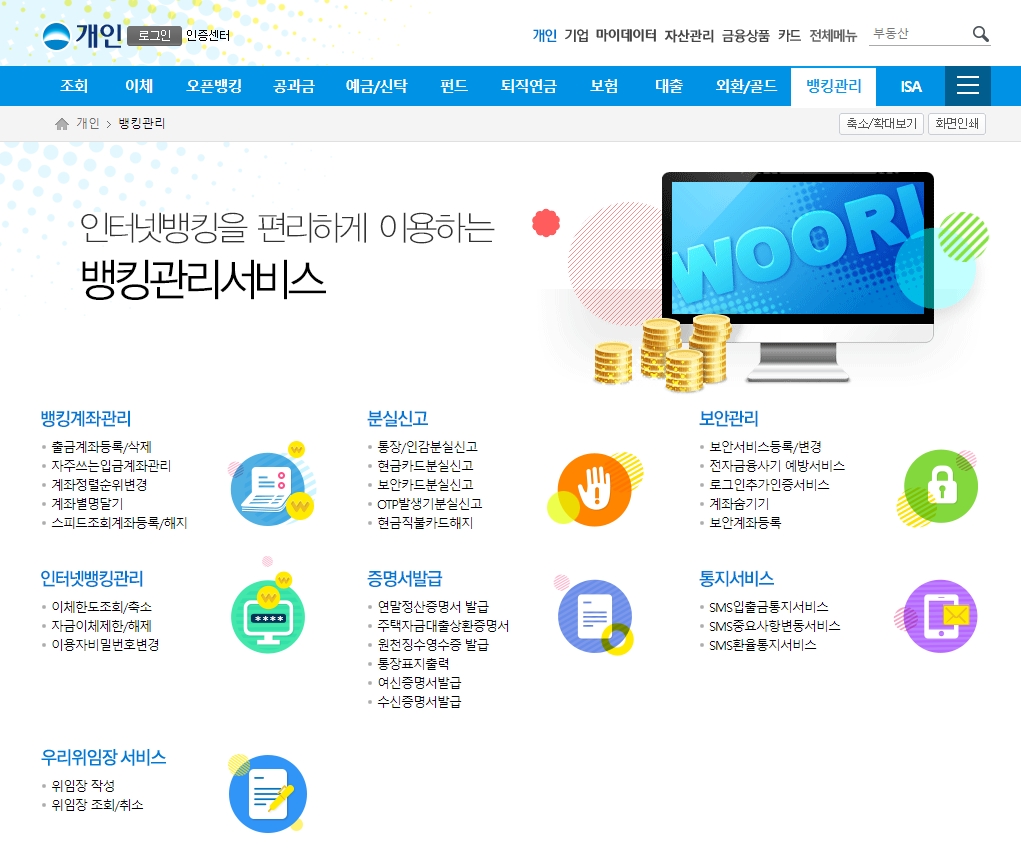Click 뱅킹관리 in the breadcrumb
The width and height of the screenshot is (1021, 852).
point(142,123)
